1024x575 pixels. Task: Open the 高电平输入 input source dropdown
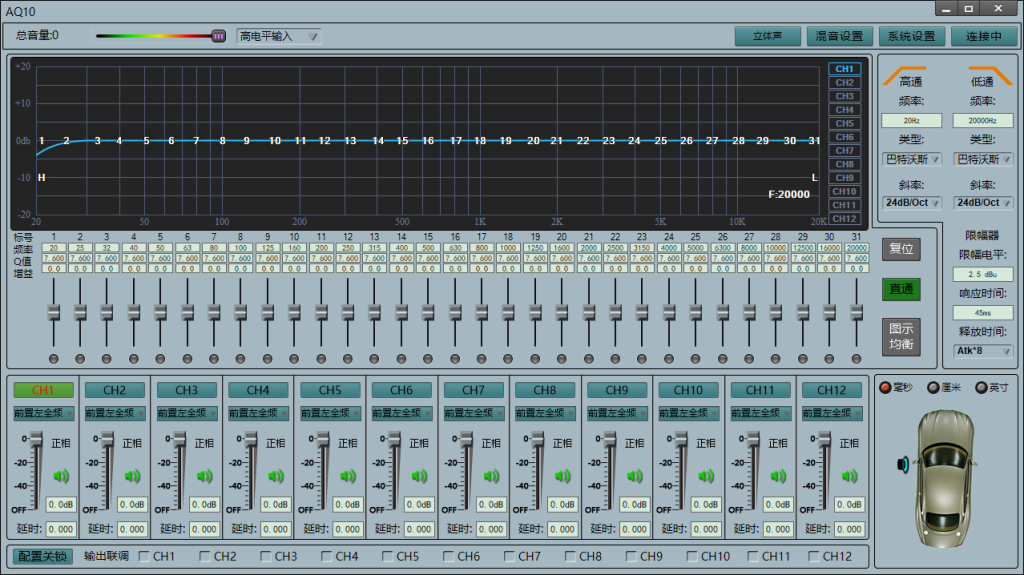(x=278, y=36)
